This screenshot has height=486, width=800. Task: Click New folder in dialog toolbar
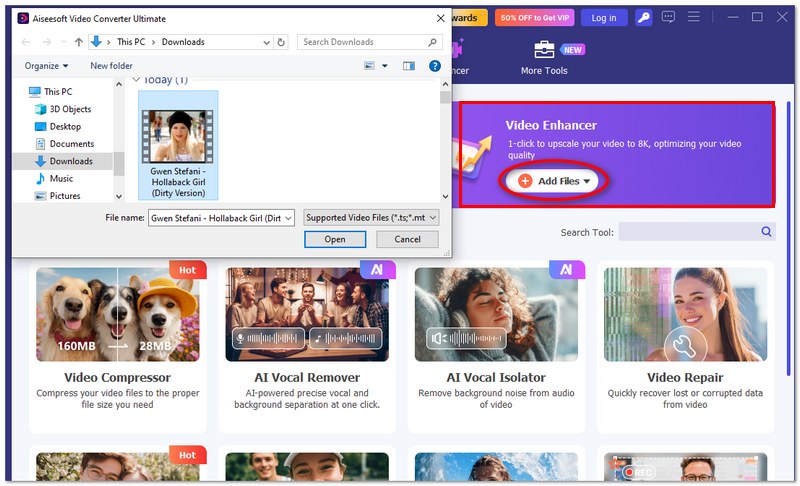tap(111, 66)
